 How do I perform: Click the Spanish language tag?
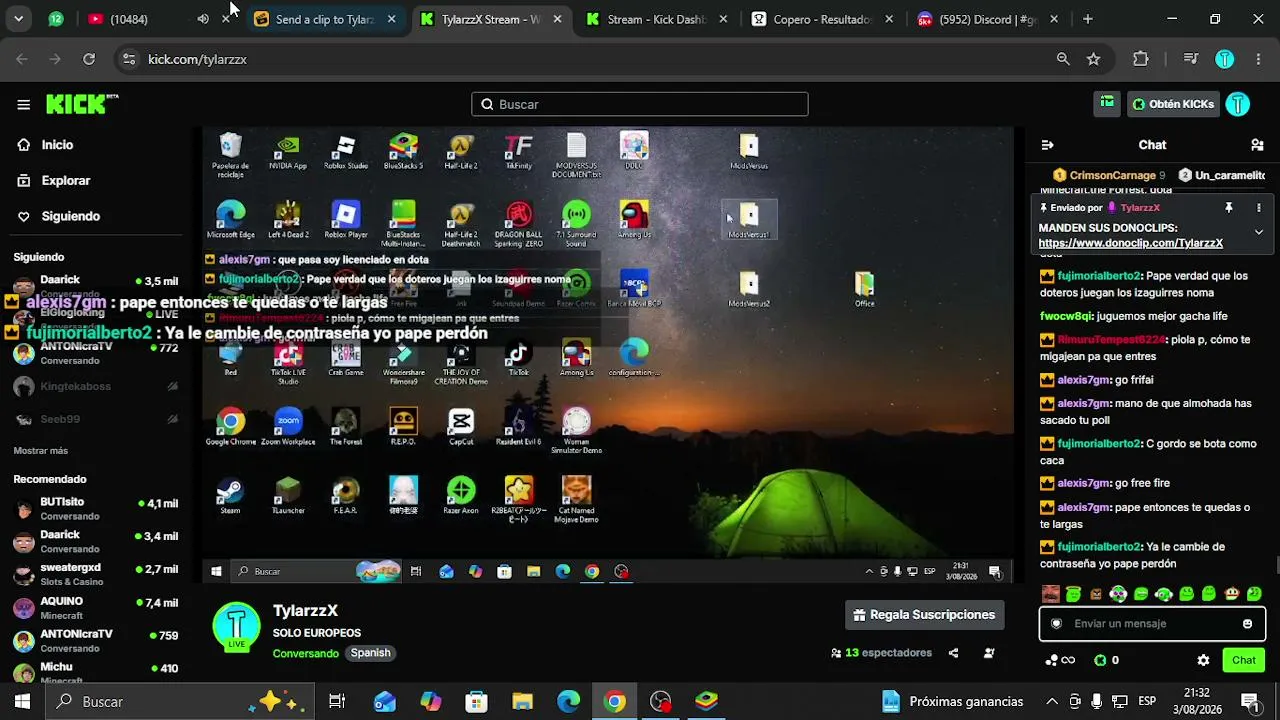[x=370, y=653]
